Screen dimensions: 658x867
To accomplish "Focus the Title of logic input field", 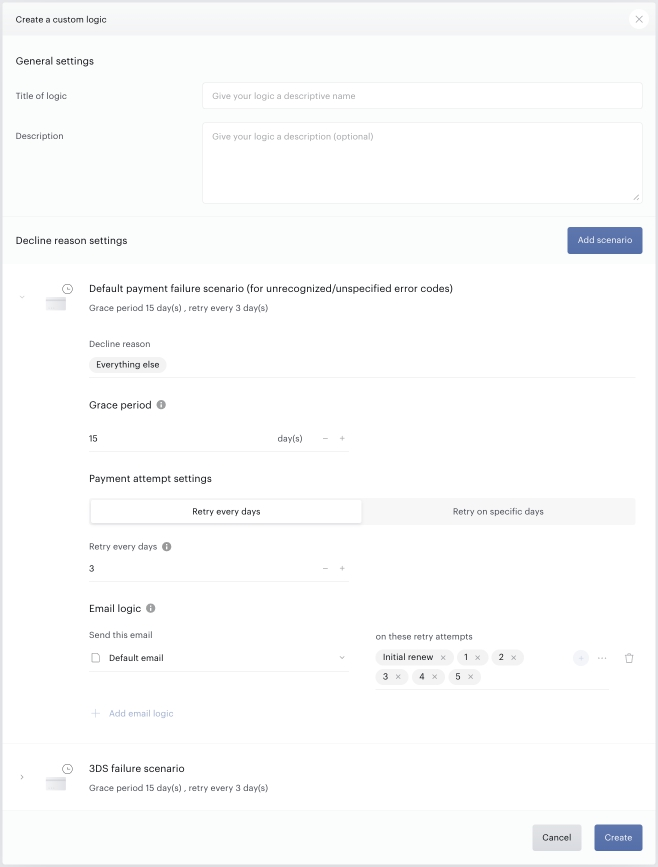I will click(x=422, y=96).
